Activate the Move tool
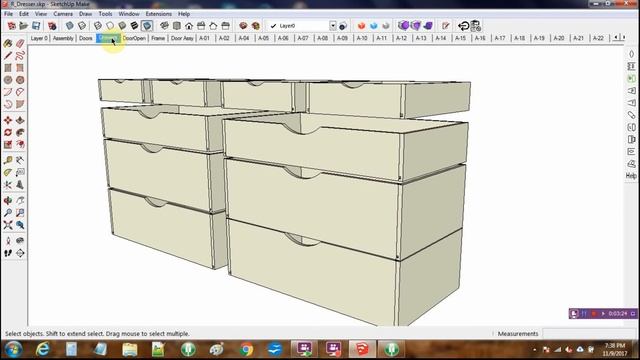This screenshot has width=640, height=360. pyautogui.click(x=8, y=120)
